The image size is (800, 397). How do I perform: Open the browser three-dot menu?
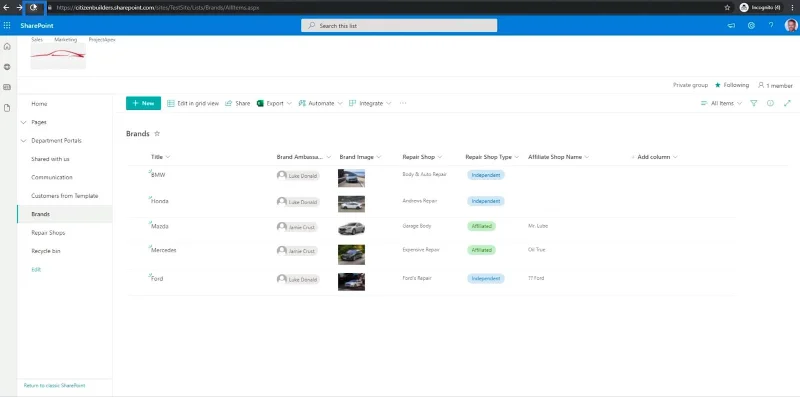coord(792,8)
